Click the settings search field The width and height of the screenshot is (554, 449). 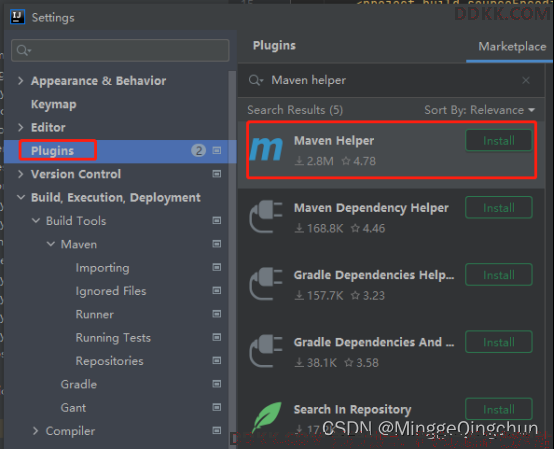coord(120,51)
